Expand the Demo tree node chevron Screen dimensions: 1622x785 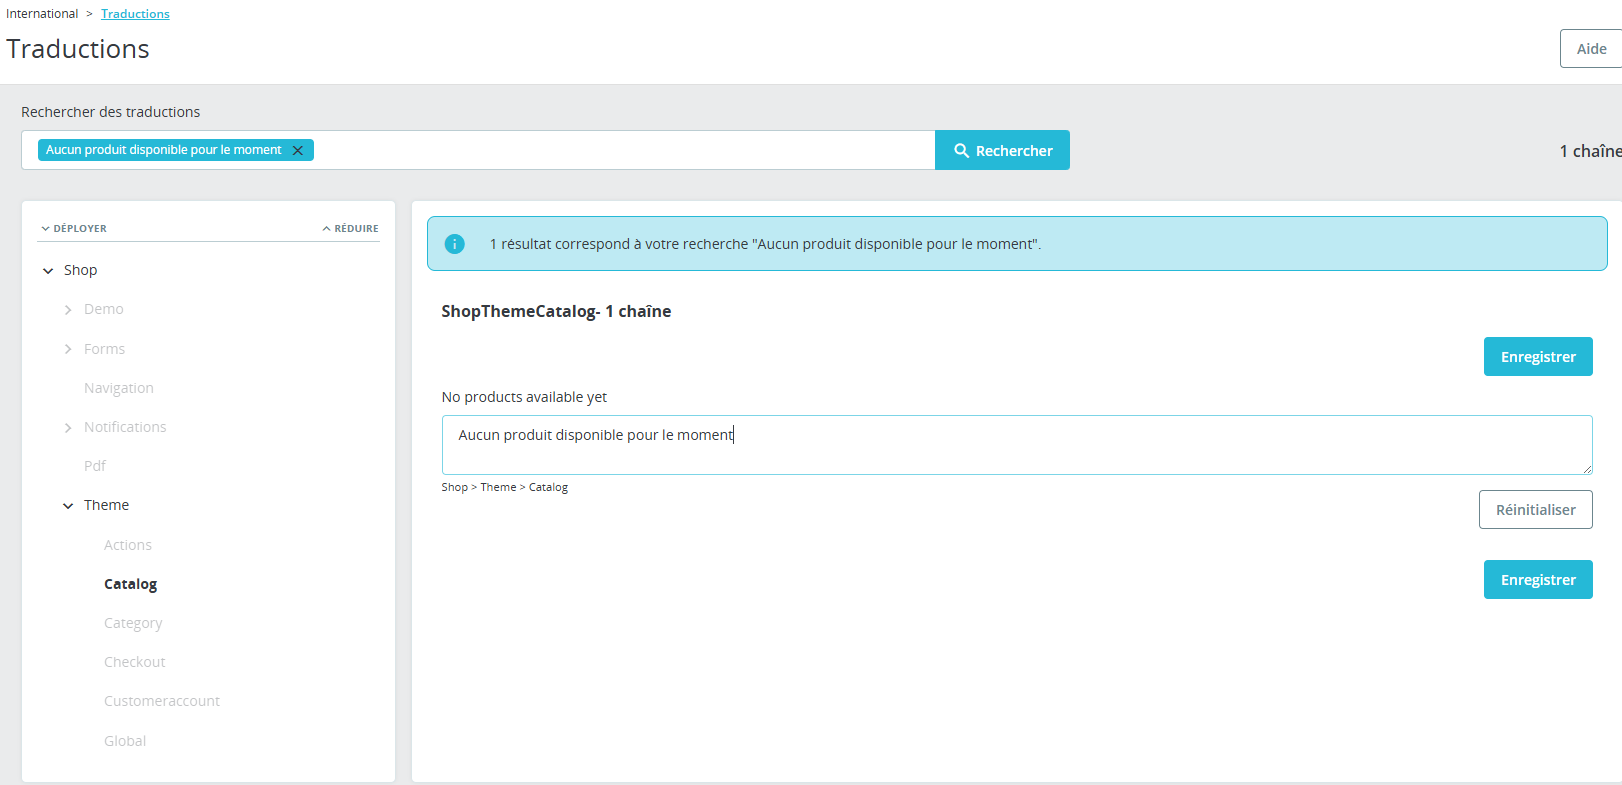coord(68,310)
